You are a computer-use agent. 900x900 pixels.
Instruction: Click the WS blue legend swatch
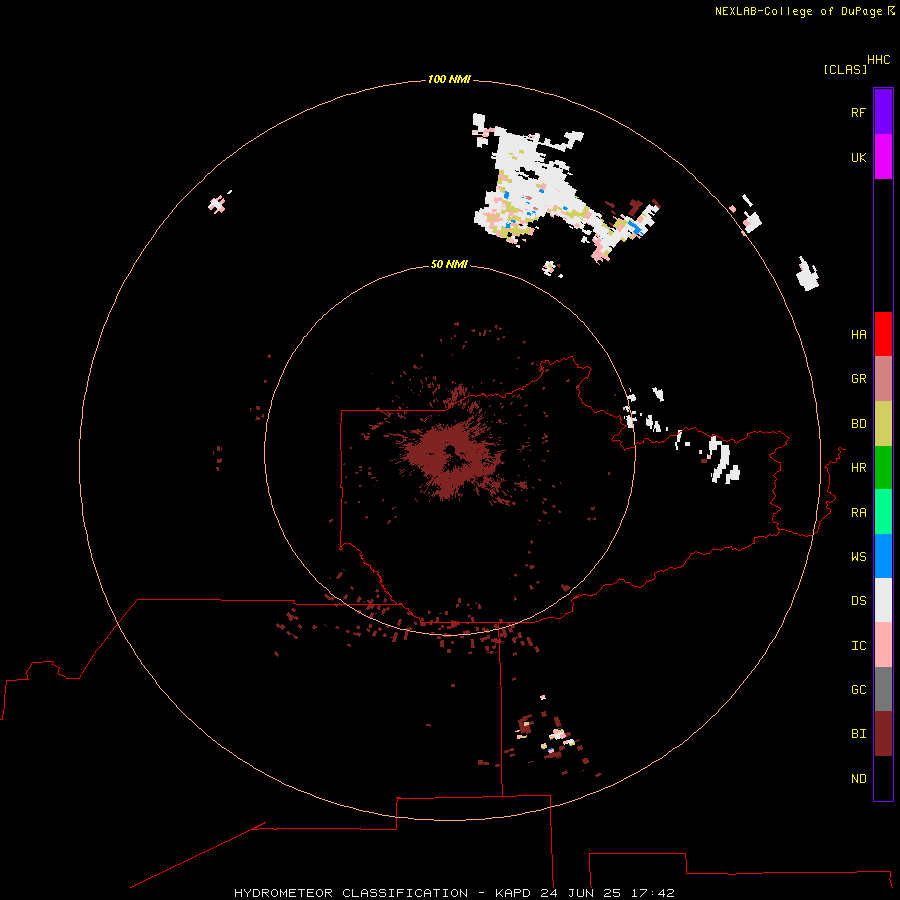883,556
